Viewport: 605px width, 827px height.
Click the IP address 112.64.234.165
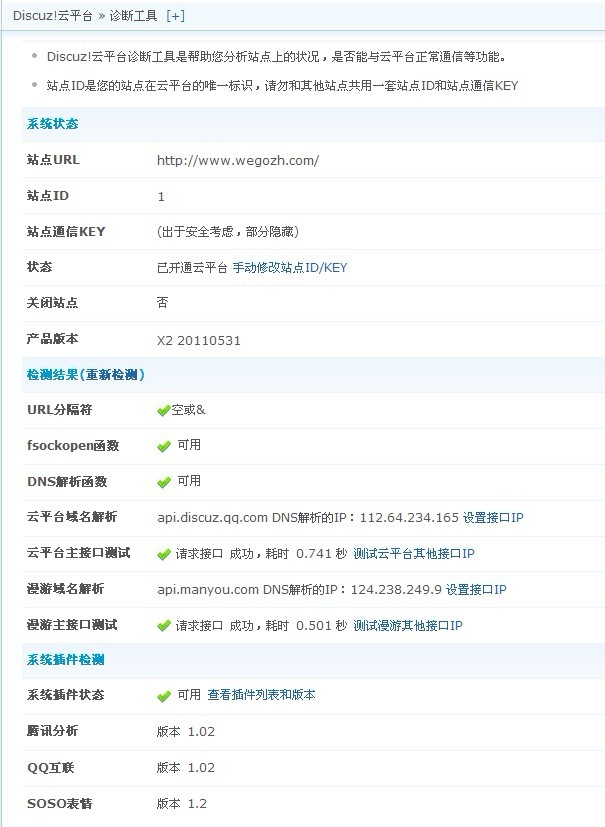(409, 517)
